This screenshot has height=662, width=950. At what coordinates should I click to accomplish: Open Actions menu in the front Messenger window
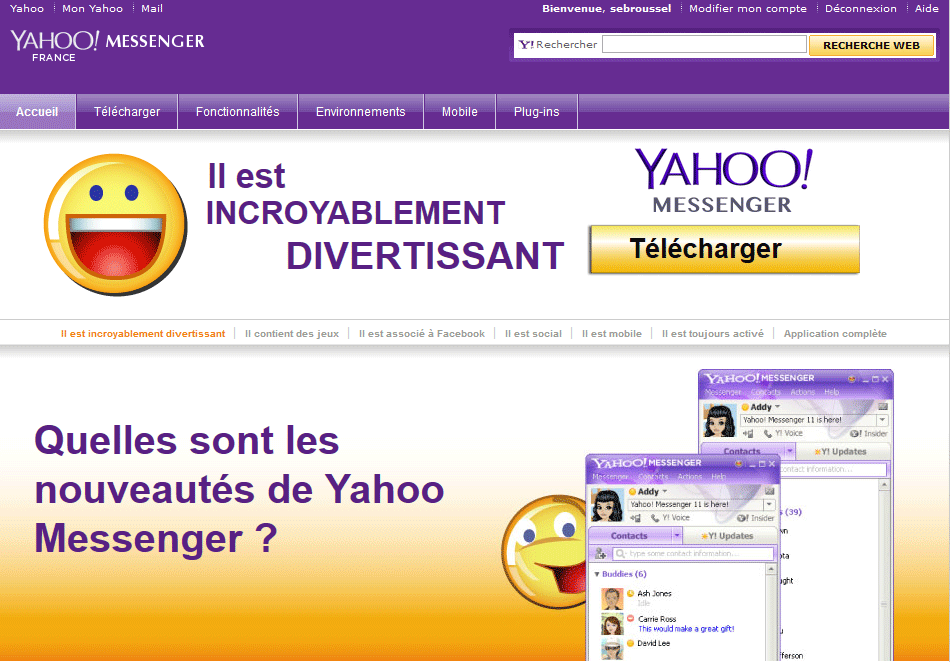point(689,477)
